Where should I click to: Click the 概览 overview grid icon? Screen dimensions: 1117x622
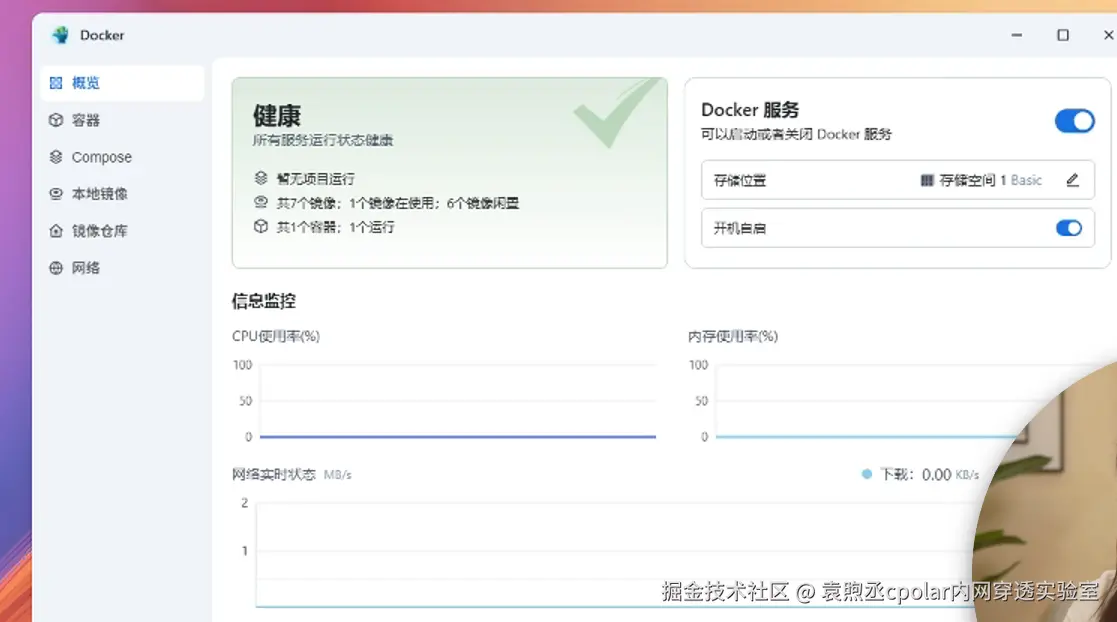pyautogui.click(x=56, y=83)
